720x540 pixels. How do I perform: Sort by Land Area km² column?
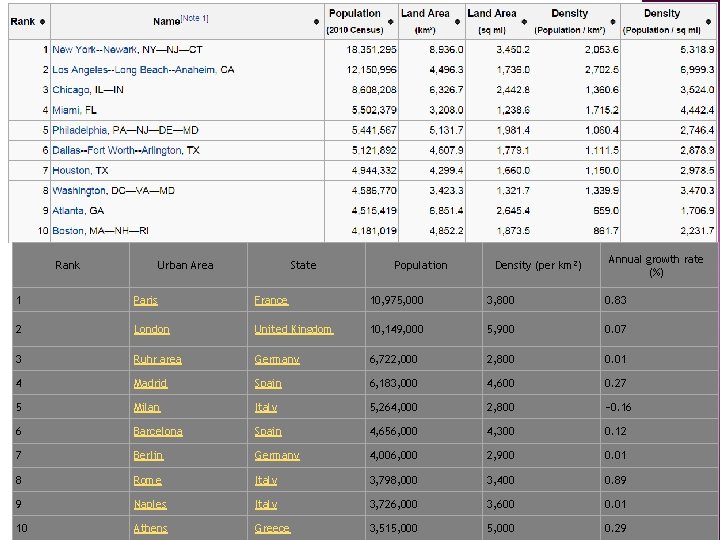click(457, 22)
